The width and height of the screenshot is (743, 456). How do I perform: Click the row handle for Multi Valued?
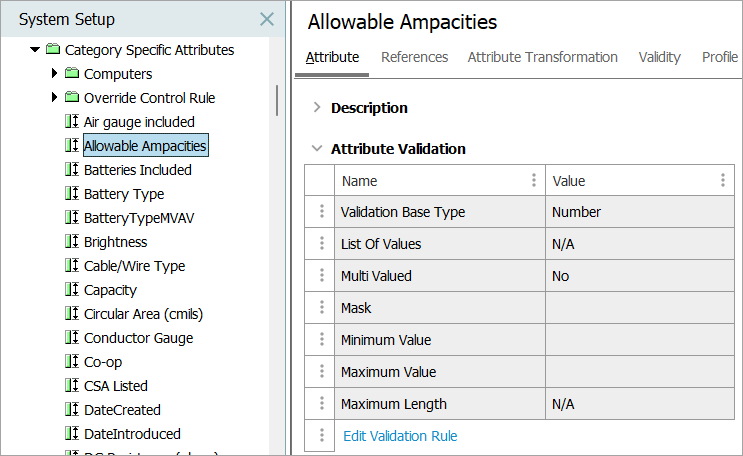[x=321, y=276]
